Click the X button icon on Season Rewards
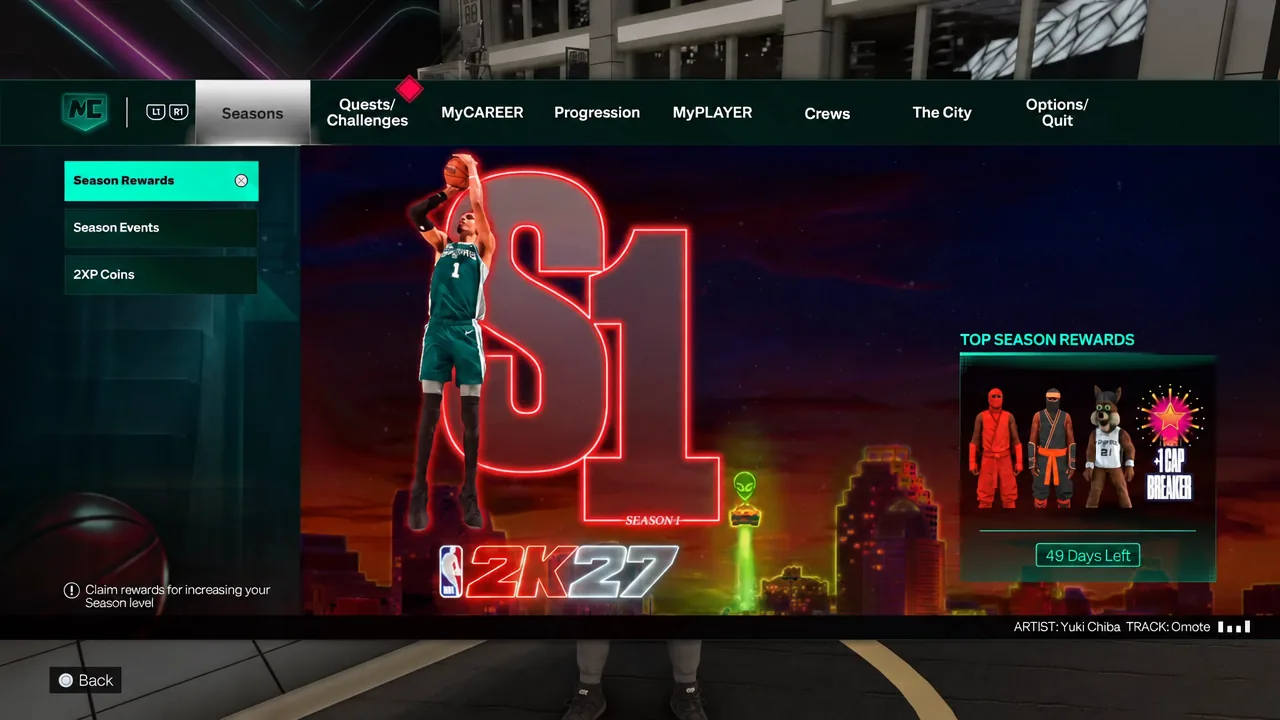Screen dimensions: 1280x720 pos(241,181)
